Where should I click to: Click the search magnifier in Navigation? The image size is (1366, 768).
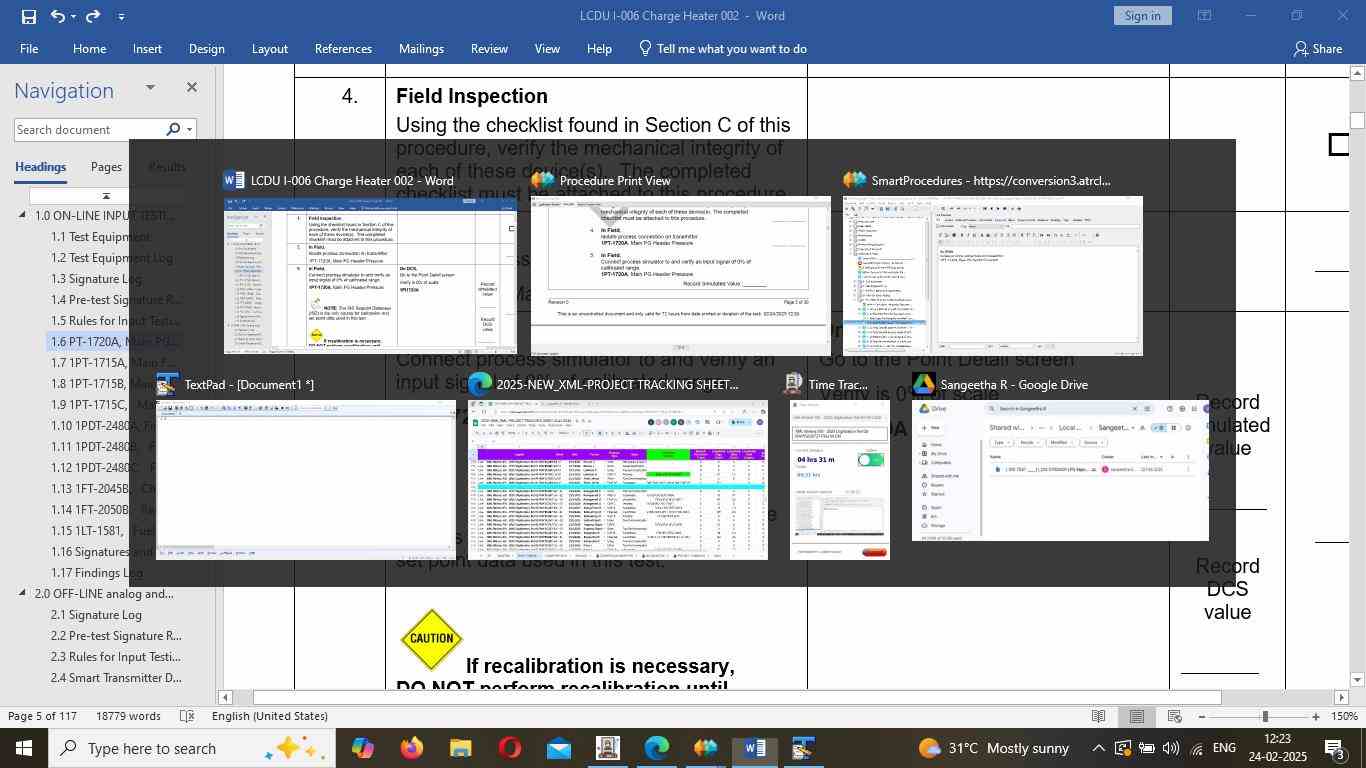(173, 129)
